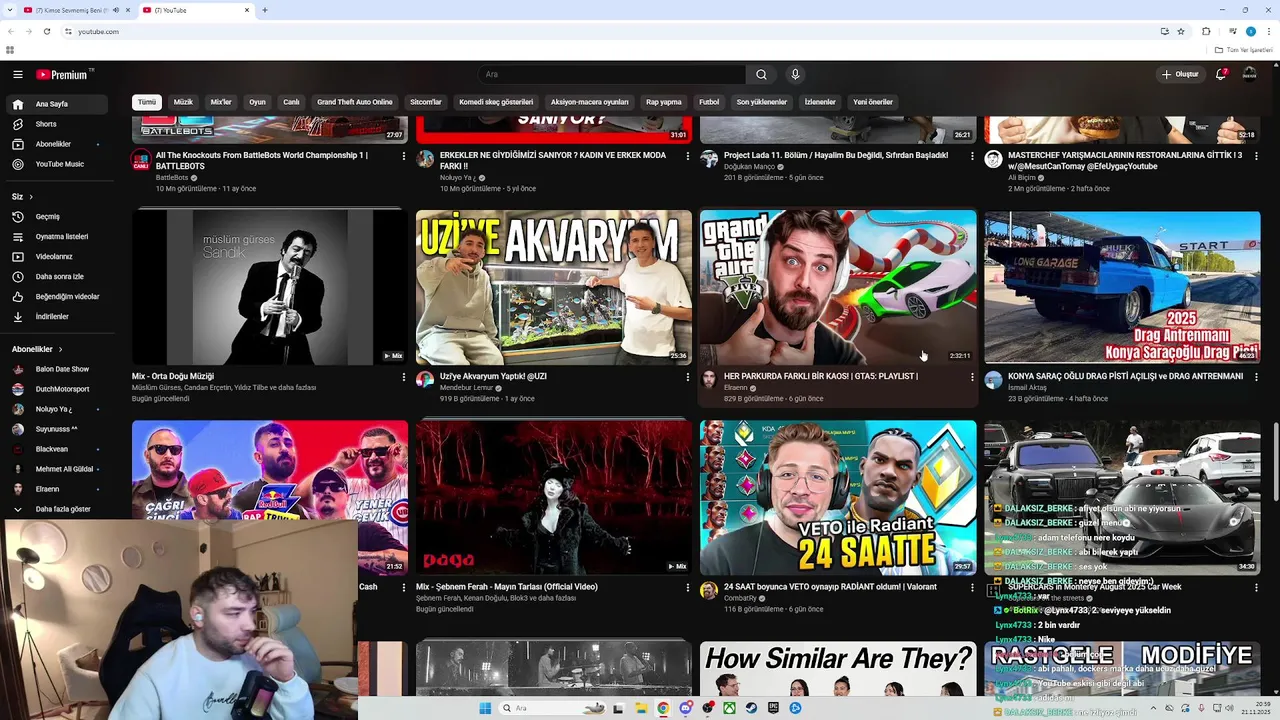Play the Uzi'ye Akvaryum thumbnail
1280x720 pixels.
554,287
